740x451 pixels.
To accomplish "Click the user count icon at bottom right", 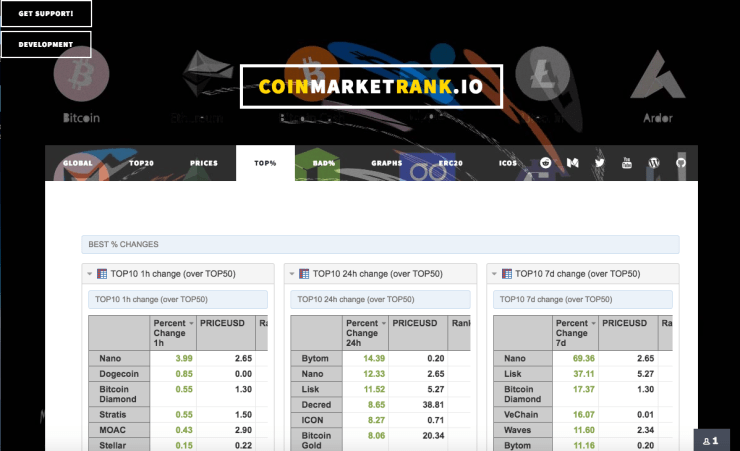I will [711, 440].
